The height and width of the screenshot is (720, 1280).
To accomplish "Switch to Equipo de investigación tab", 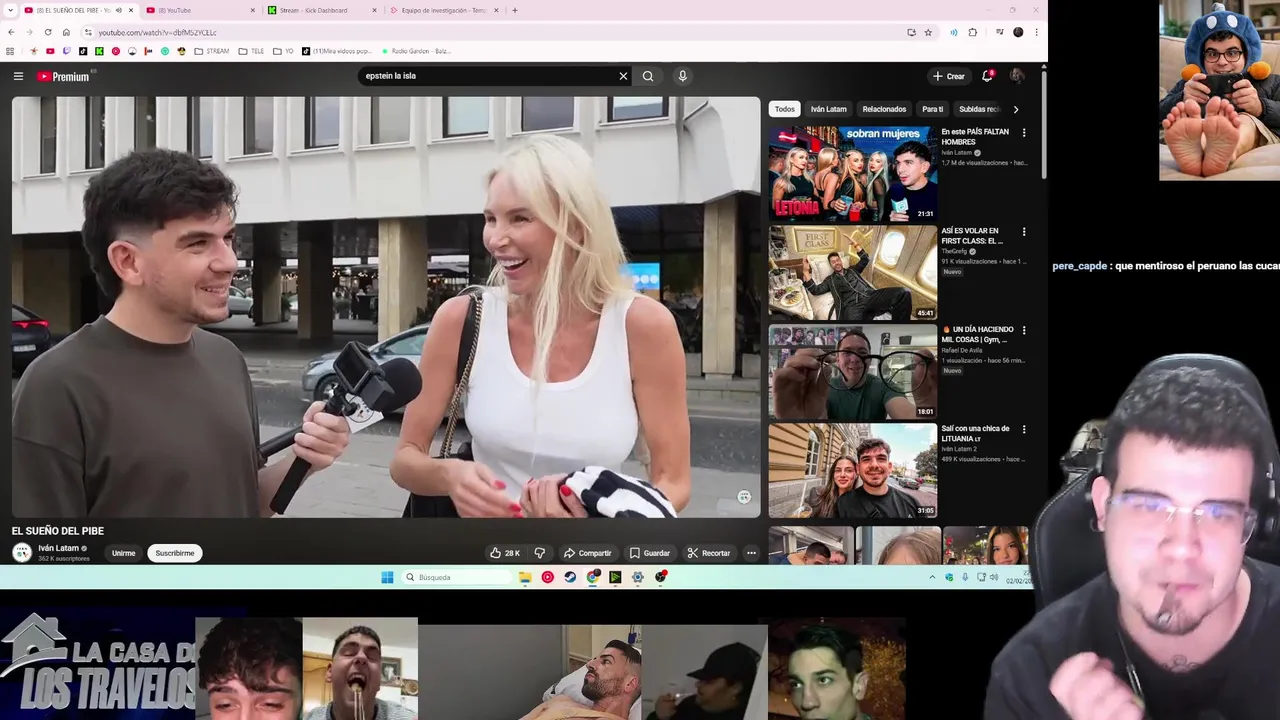I will coord(443,10).
